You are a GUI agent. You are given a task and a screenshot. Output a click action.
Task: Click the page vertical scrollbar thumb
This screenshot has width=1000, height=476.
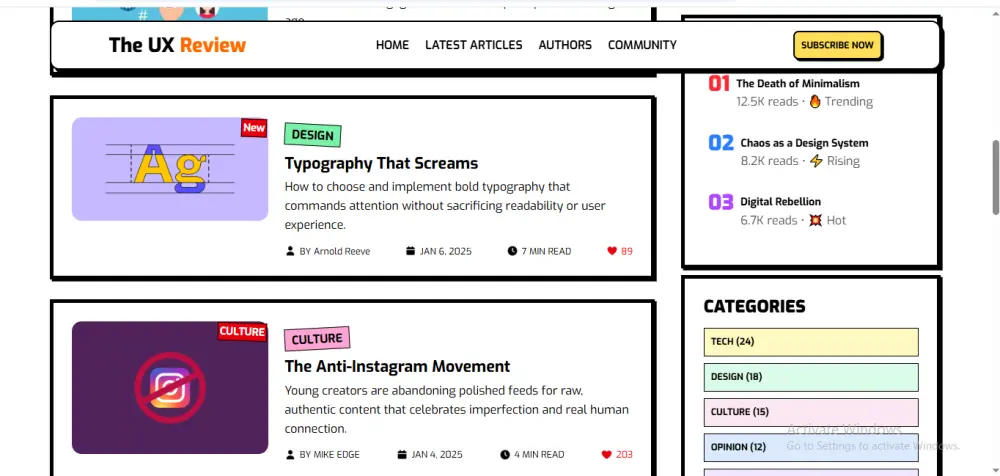point(995,176)
